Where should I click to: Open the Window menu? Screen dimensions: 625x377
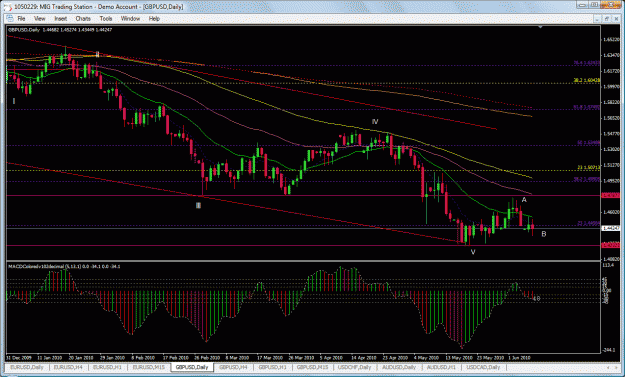click(130, 19)
